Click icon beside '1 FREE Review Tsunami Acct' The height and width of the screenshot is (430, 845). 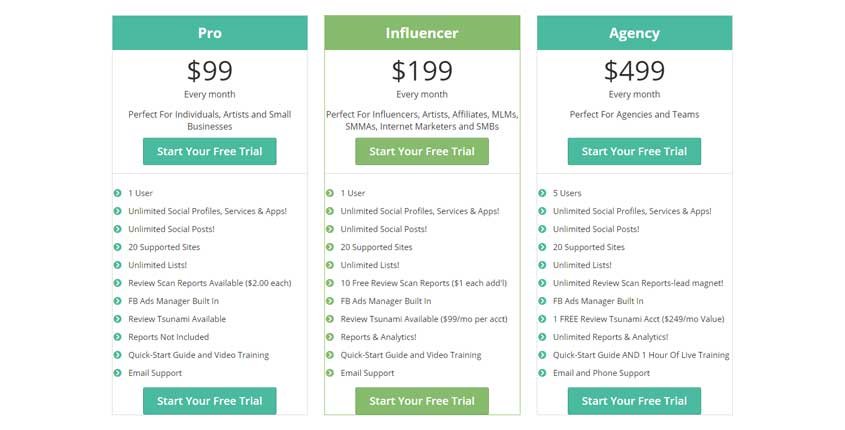[542, 319]
